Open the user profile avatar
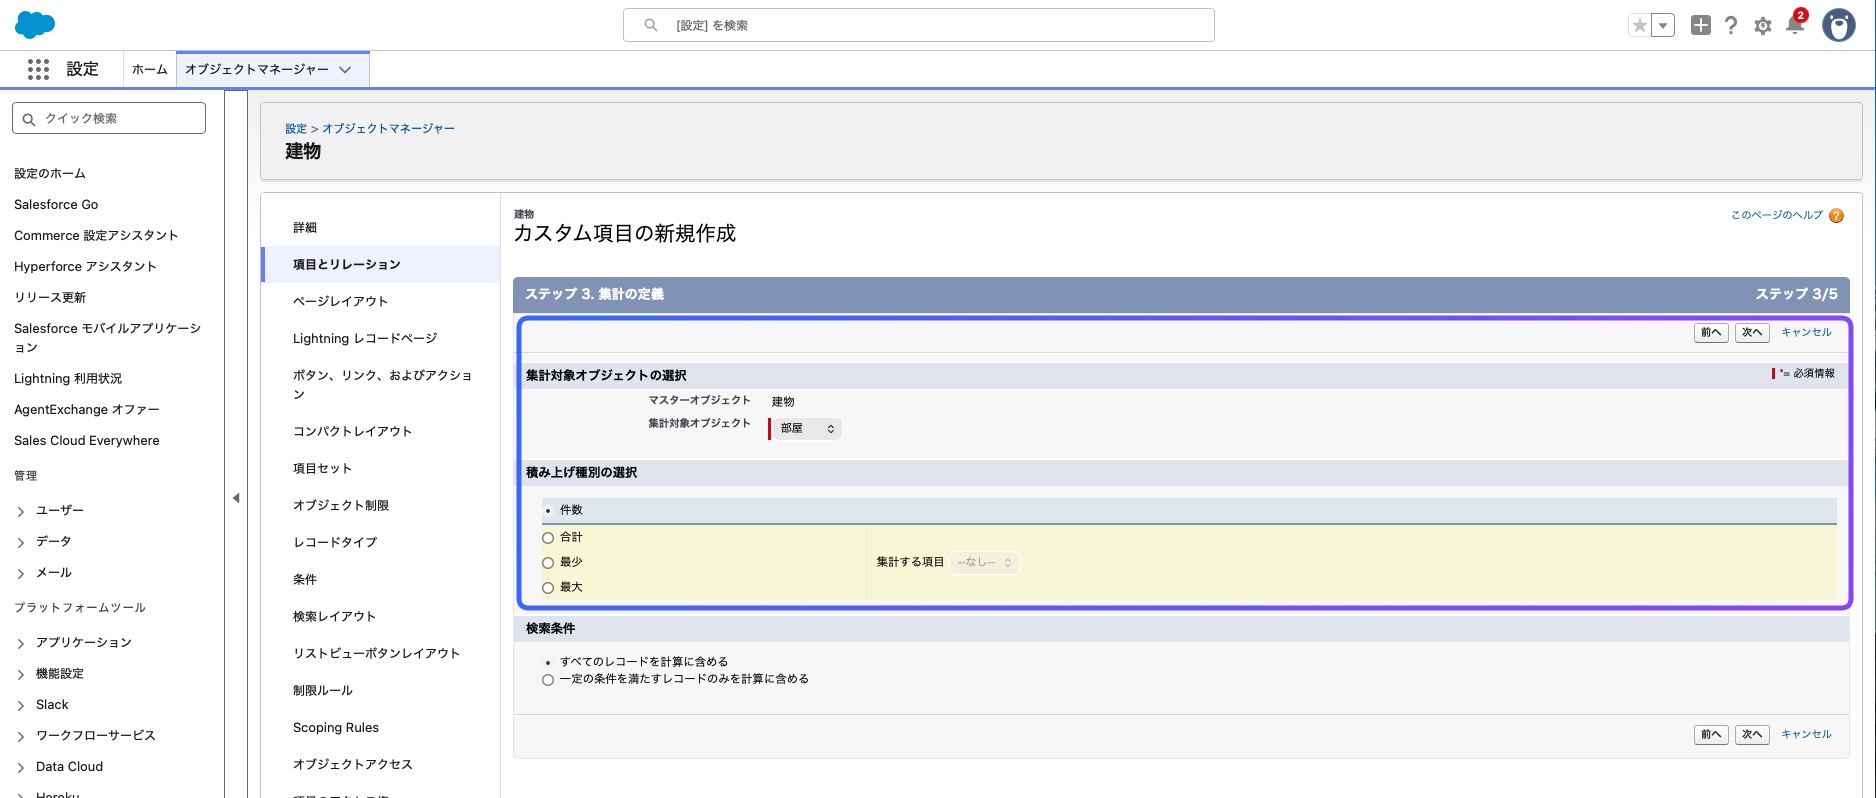The image size is (1876, 798). [1839, 25]
